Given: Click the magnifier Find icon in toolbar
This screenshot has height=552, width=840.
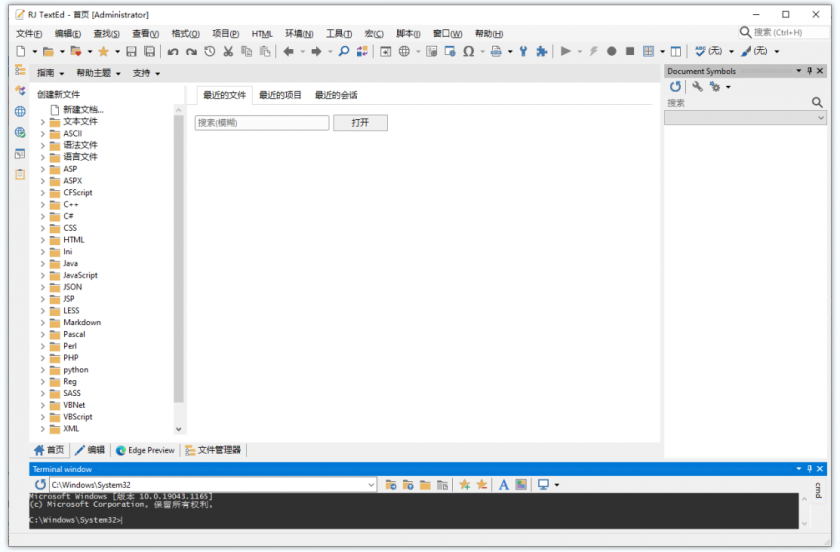Looking at the screenshot, I should (344, 51).
